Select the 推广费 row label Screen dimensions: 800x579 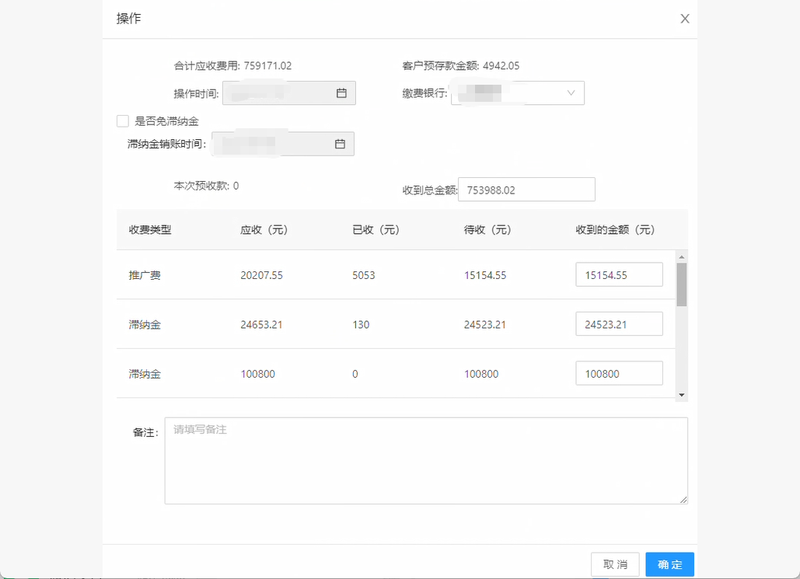click(x=145, y=275)
